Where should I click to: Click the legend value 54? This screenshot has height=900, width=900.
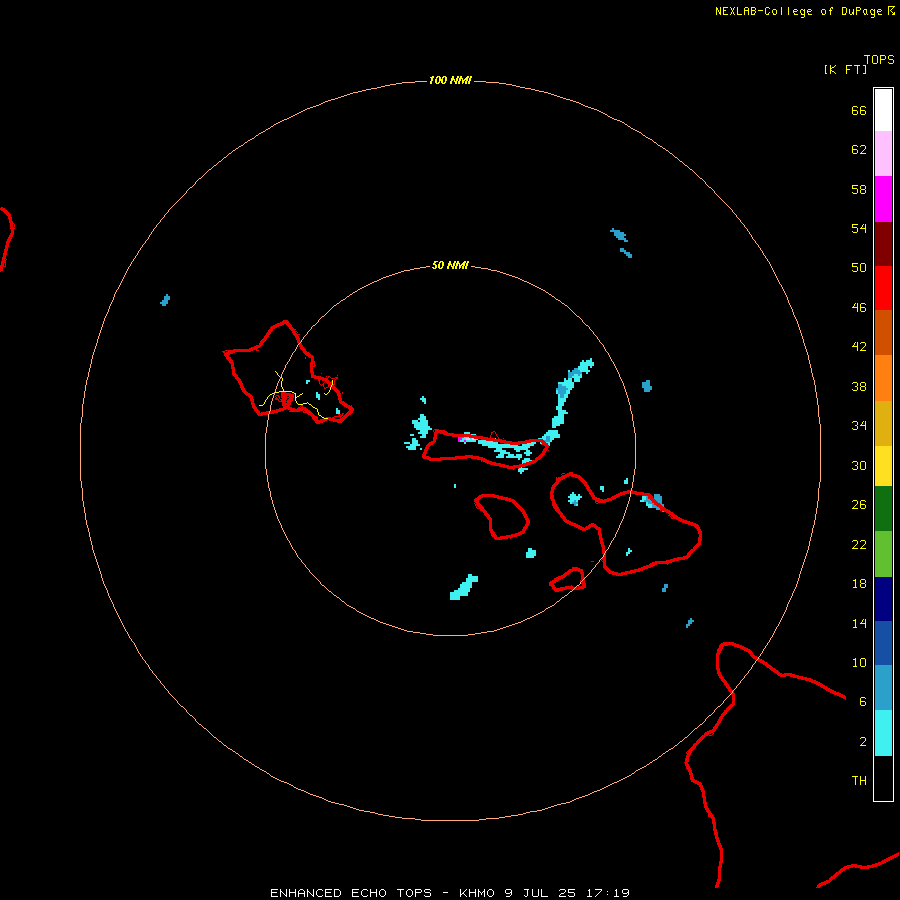pyautogui.click(x=859, y=228)
